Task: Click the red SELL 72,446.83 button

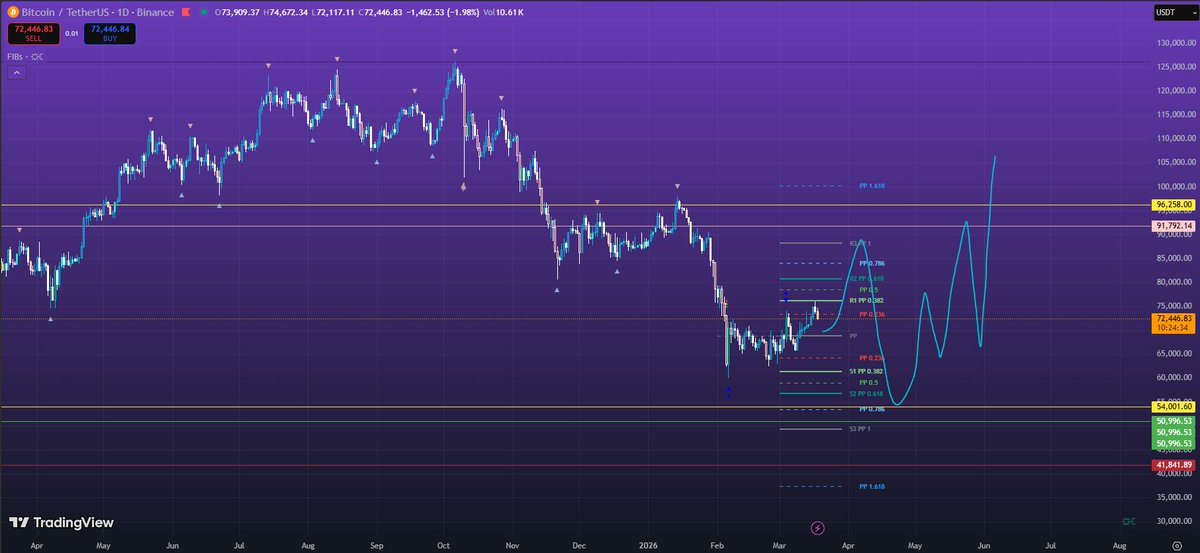Action: pos(32,34)
